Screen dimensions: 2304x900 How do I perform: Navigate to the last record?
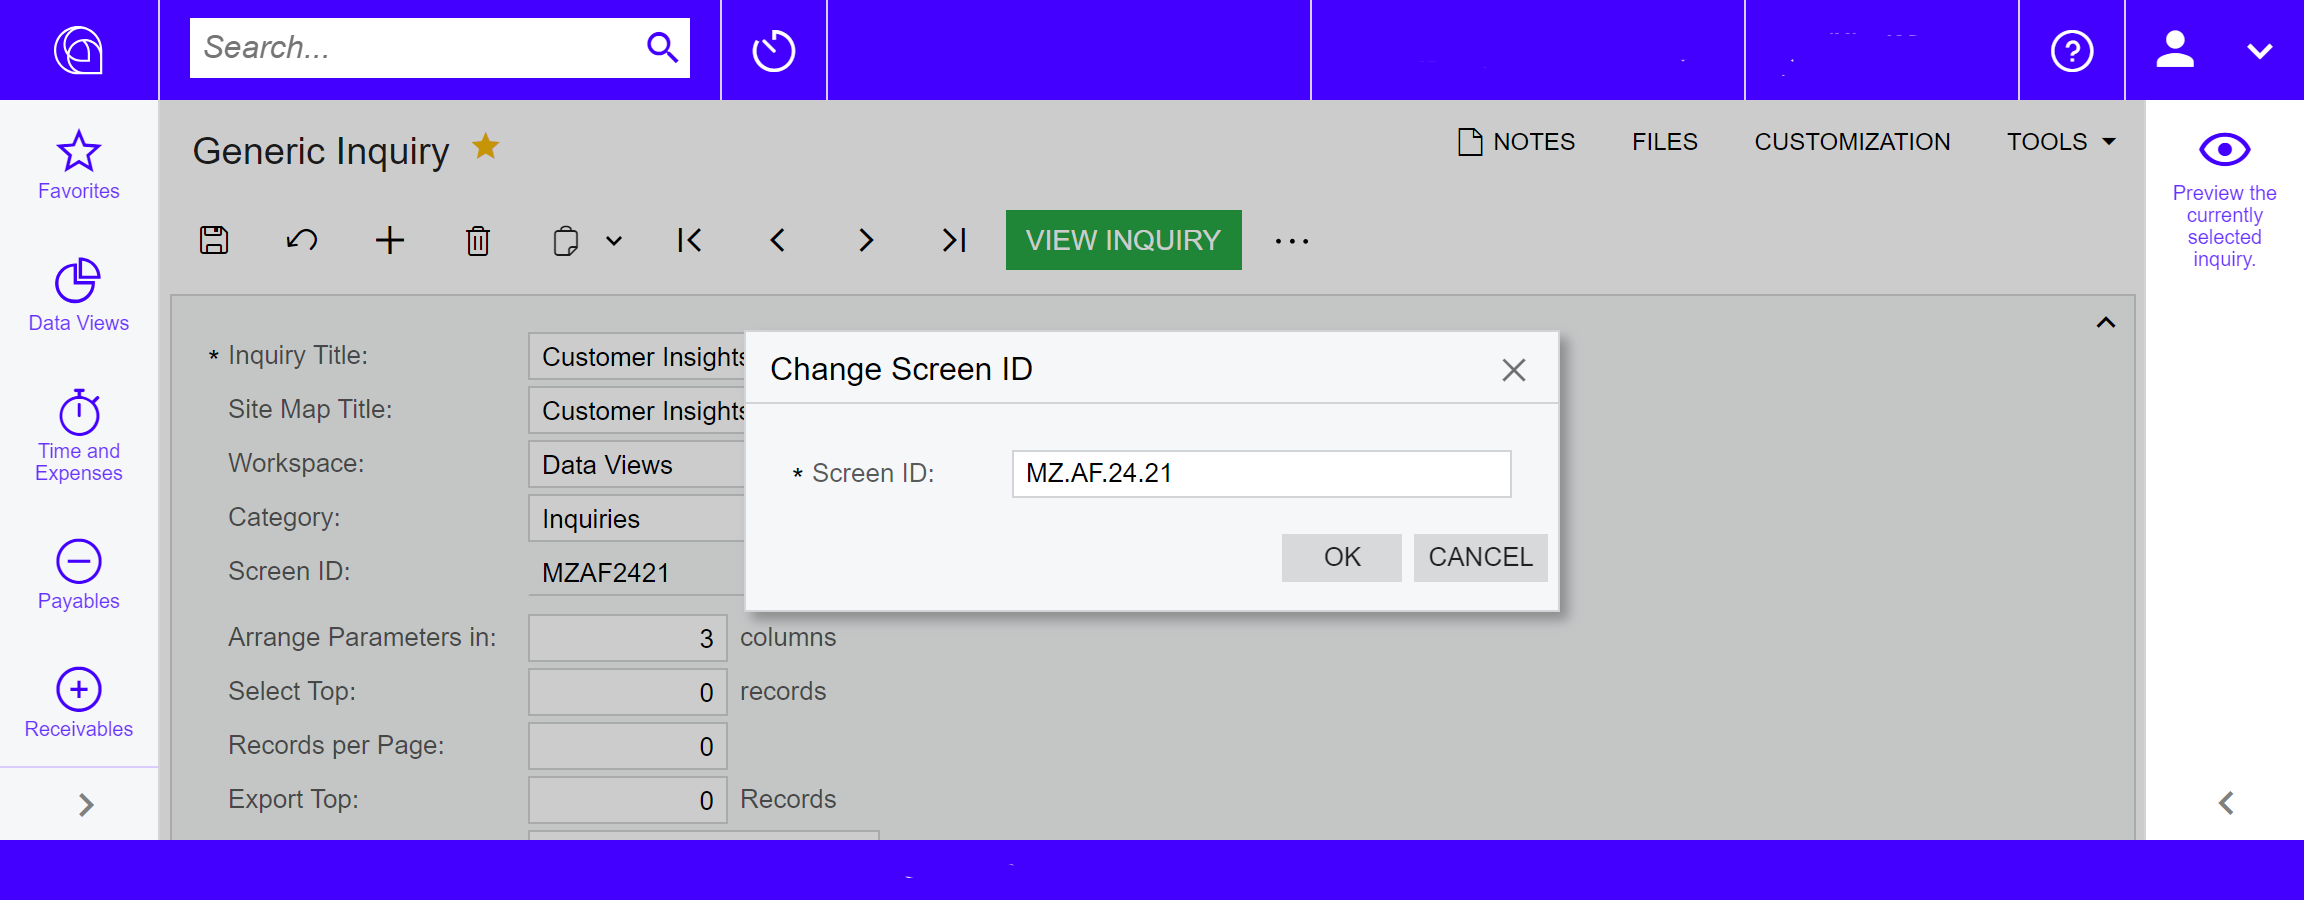click(951, 240)
